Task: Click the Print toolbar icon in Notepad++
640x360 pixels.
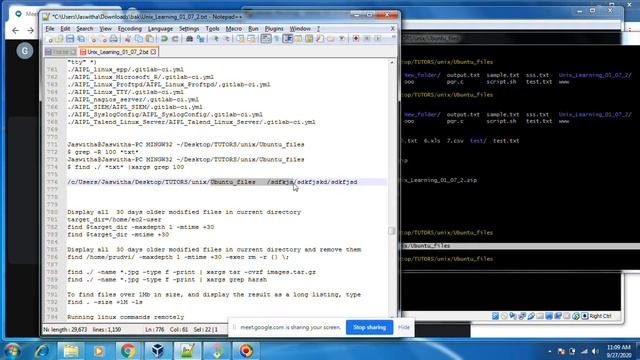Action: (x=113, y=39)
